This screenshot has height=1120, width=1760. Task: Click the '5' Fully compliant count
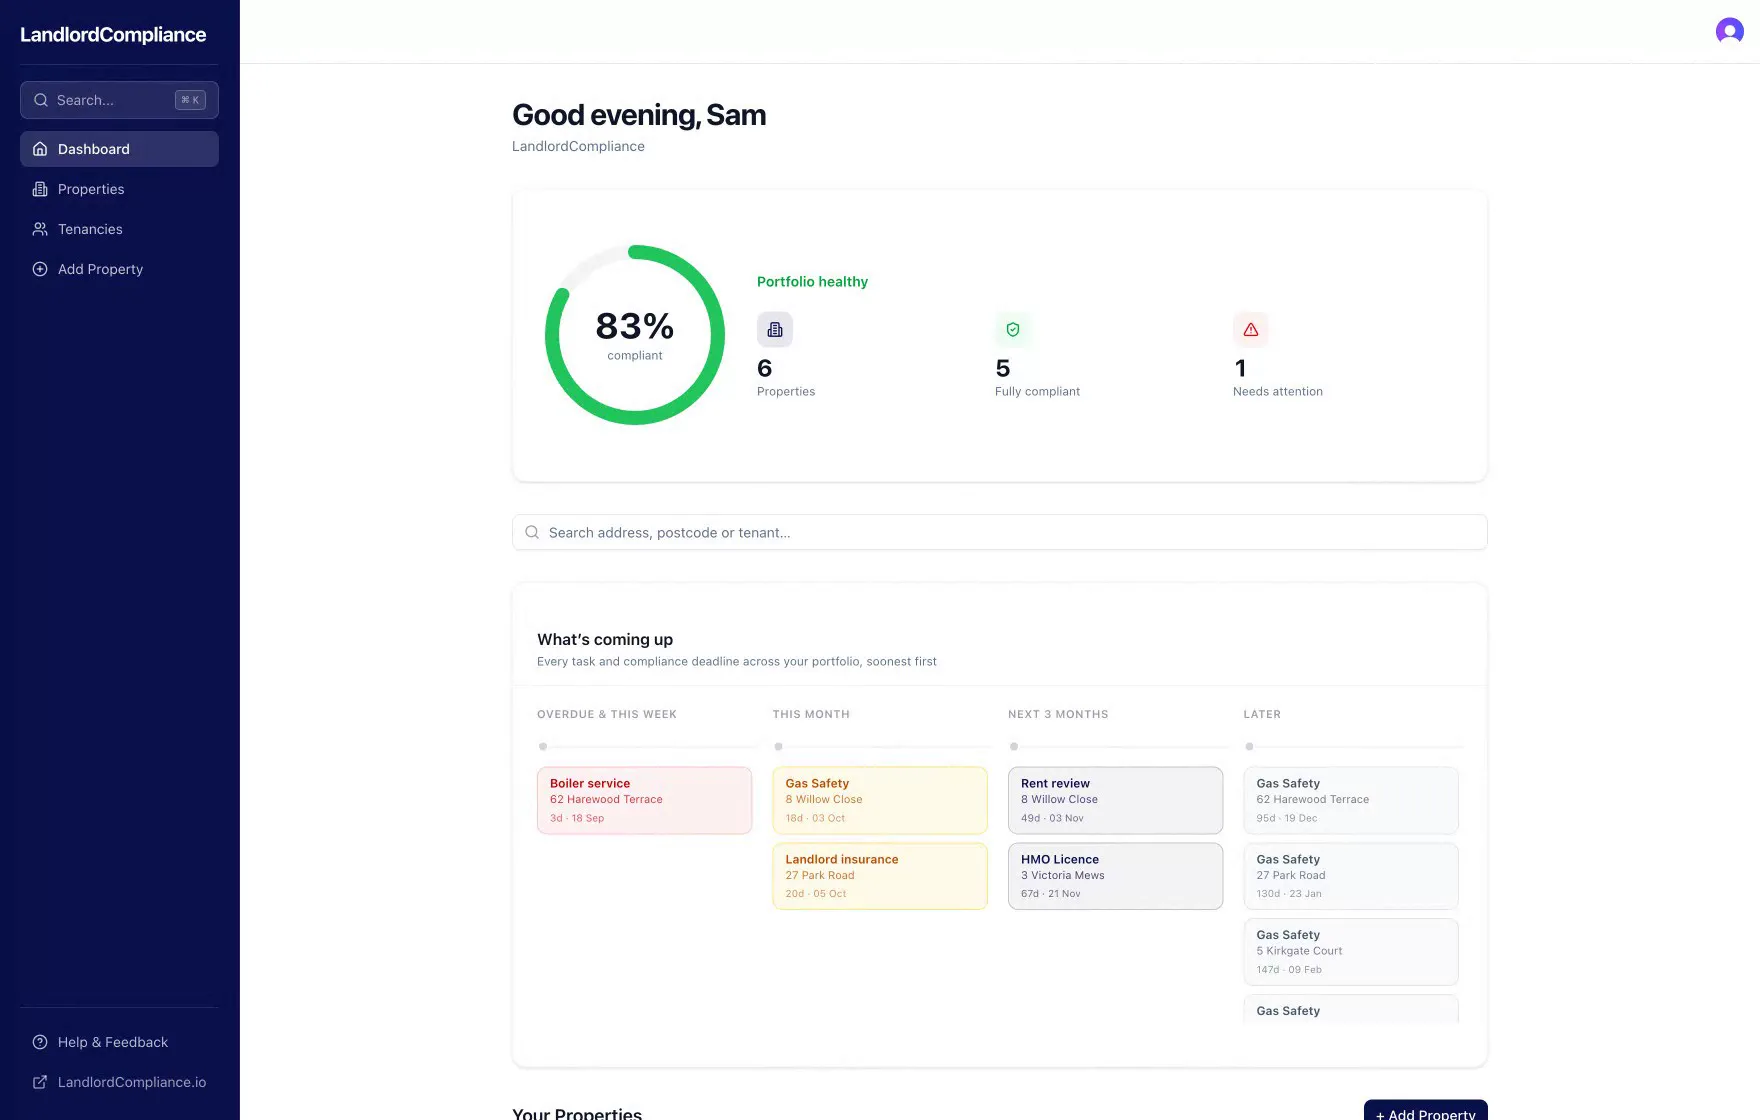point(1003,368)
